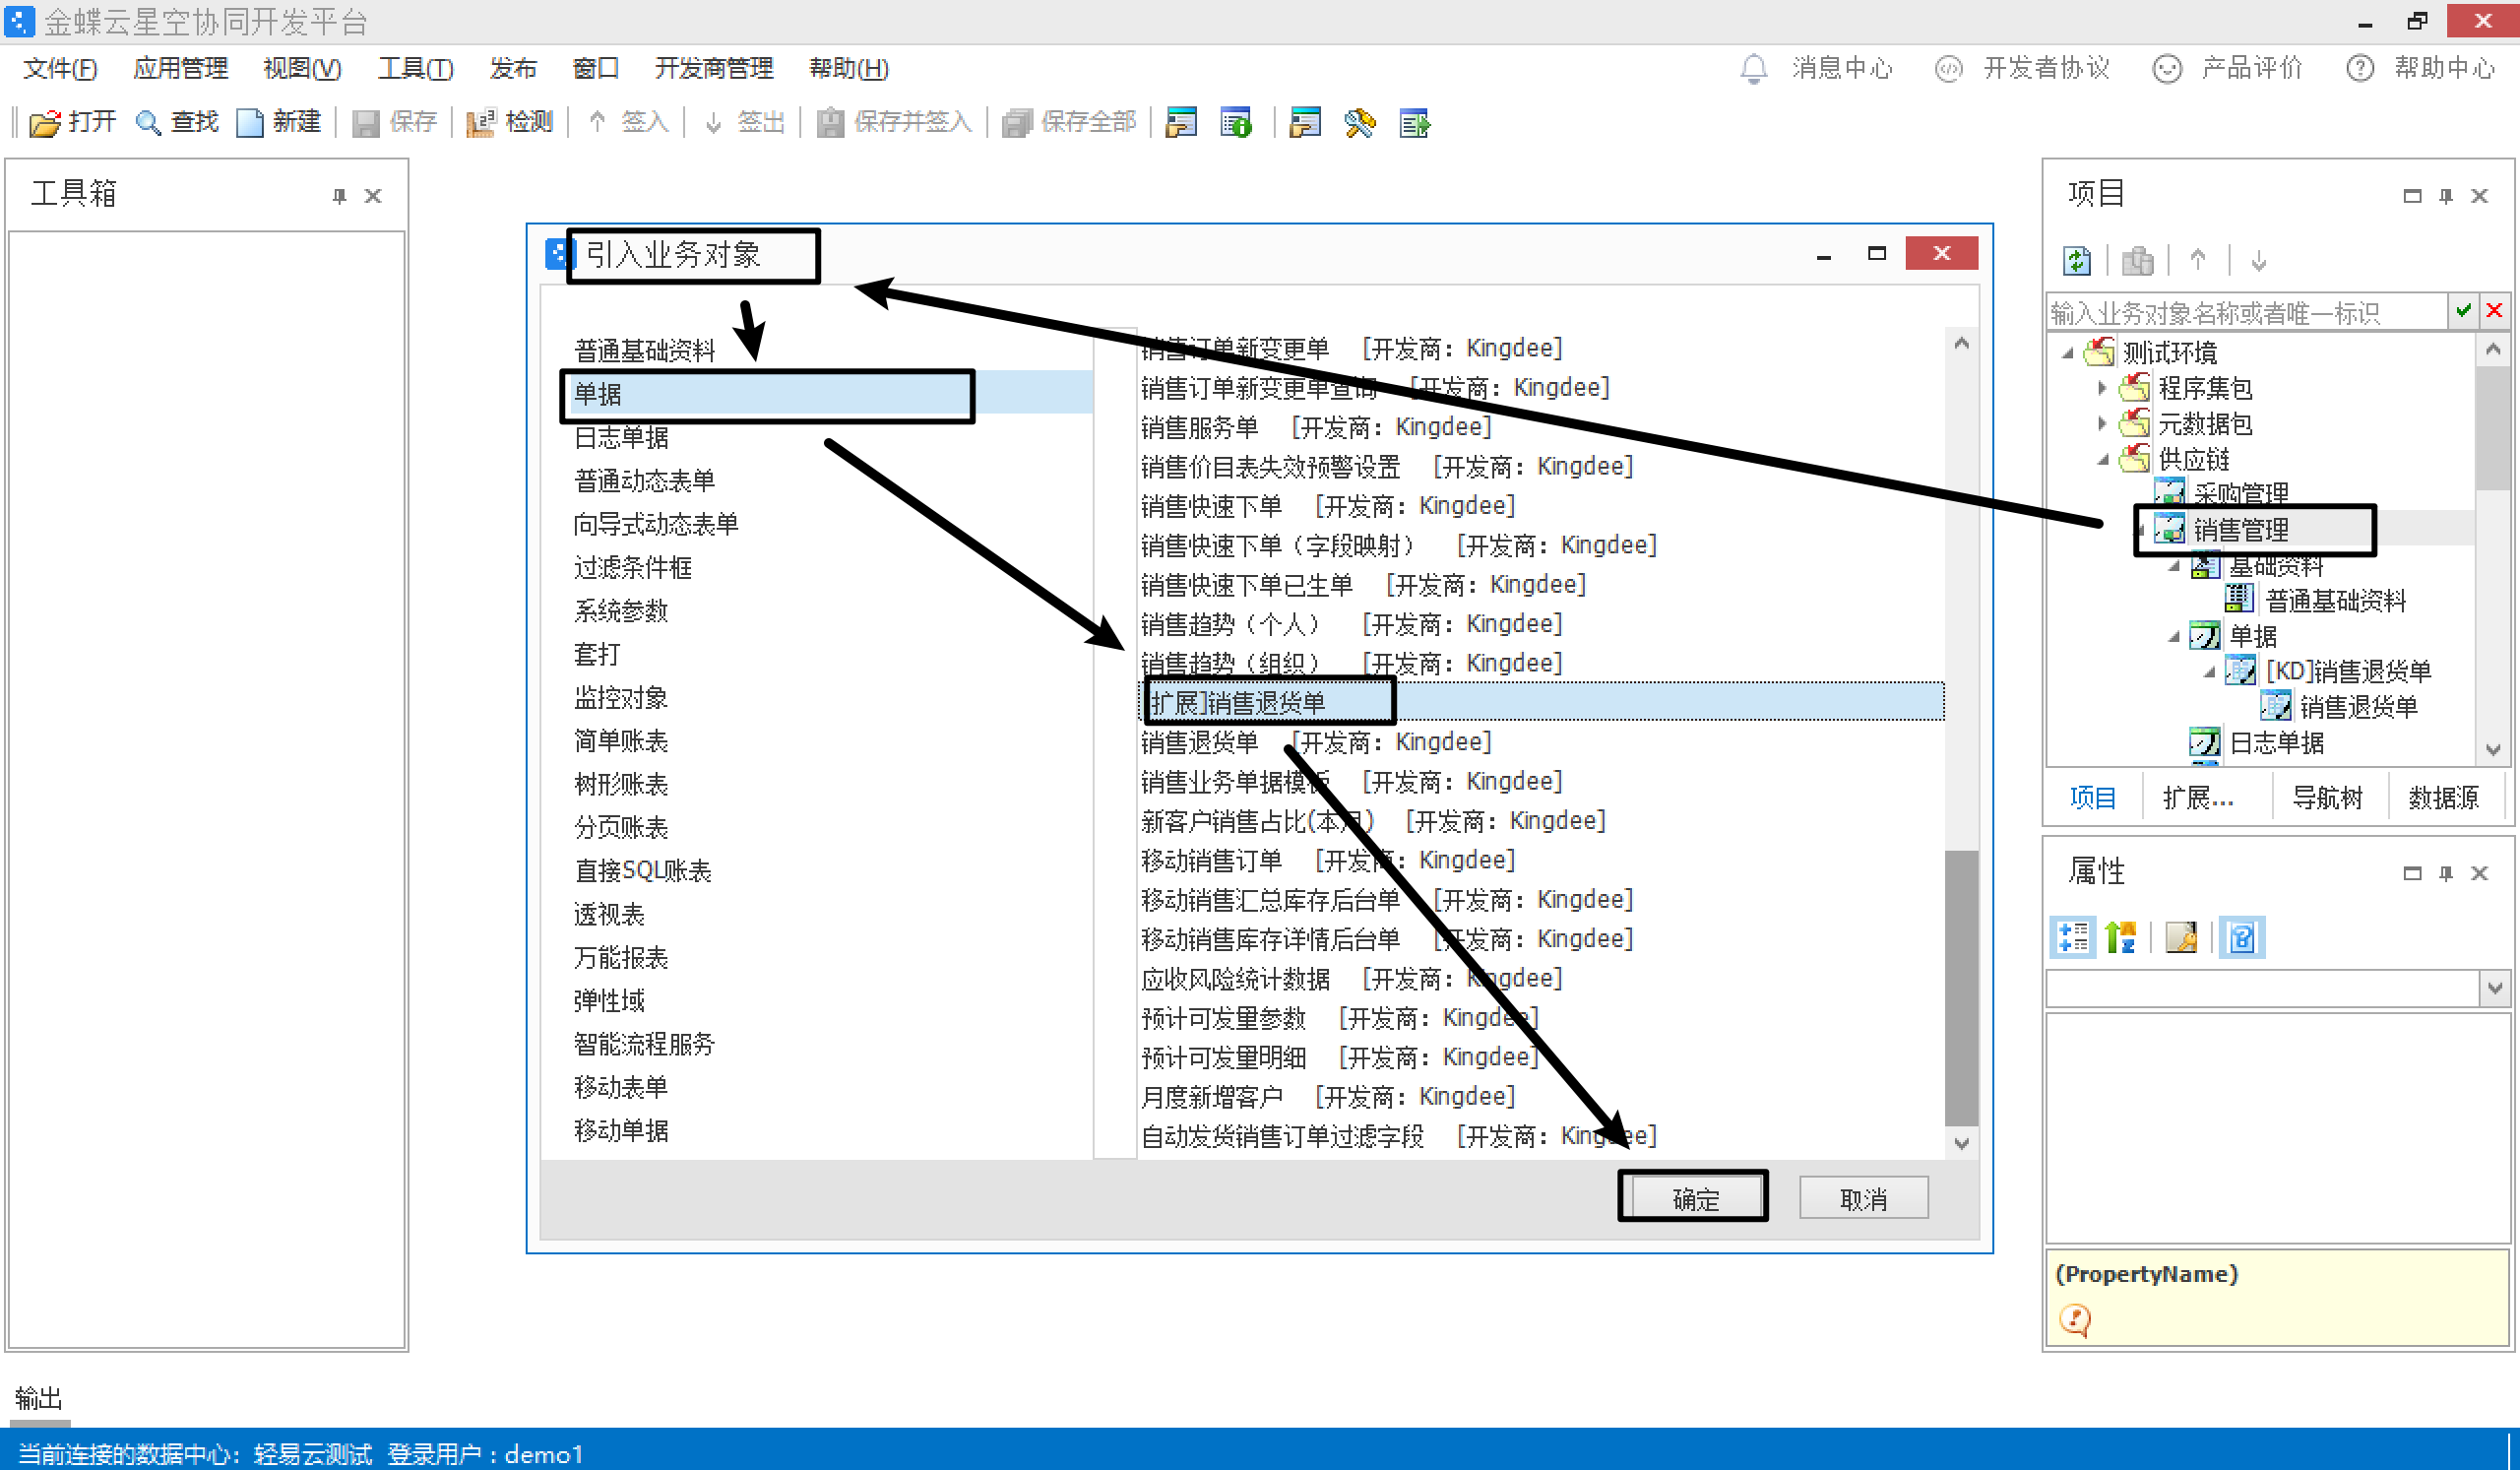Collapse the 测试环境 tree node
This screenshot has width=2520, height=1470.
click(x=2067, y=353)
